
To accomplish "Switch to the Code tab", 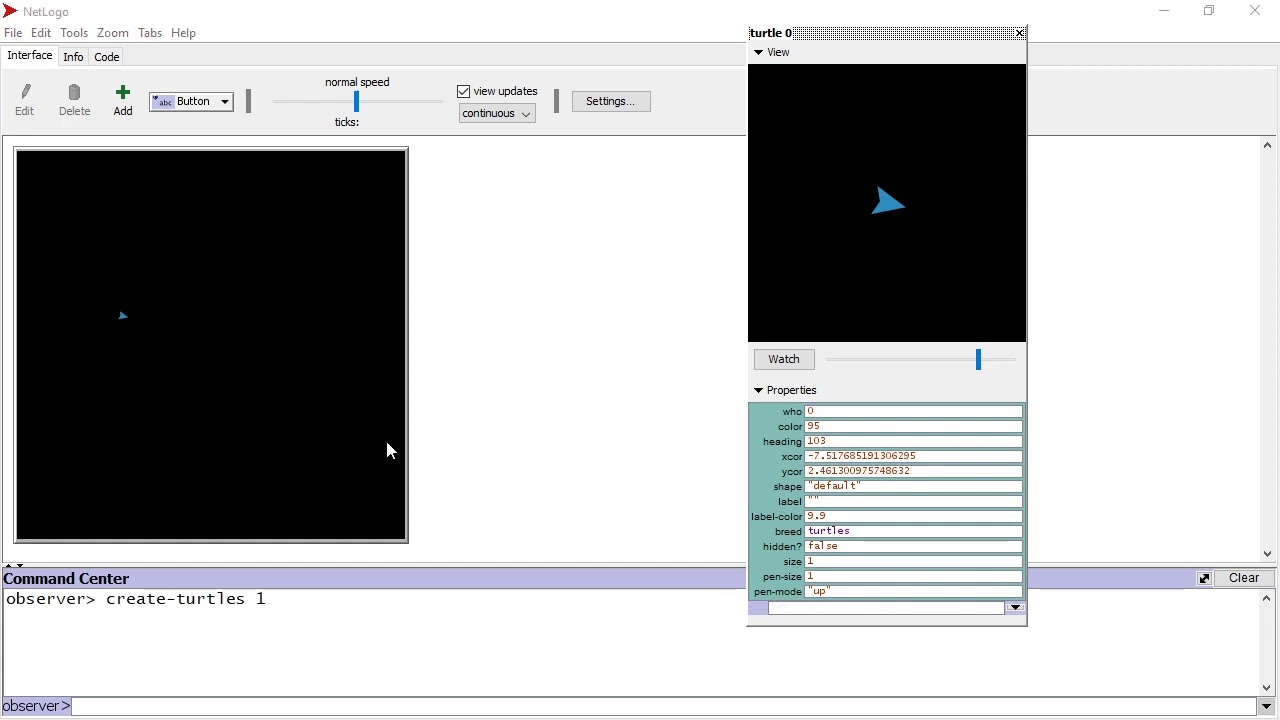I will tap(107, 57).
